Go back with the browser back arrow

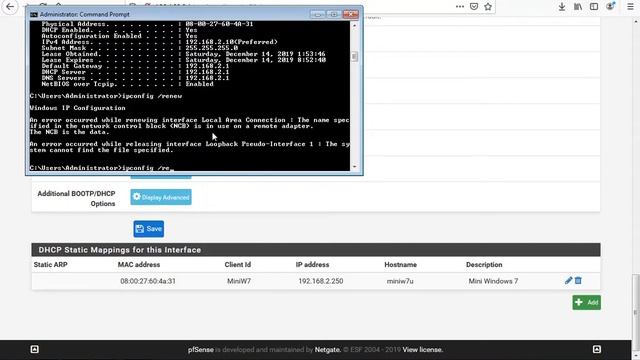click(x=10, y=7)
